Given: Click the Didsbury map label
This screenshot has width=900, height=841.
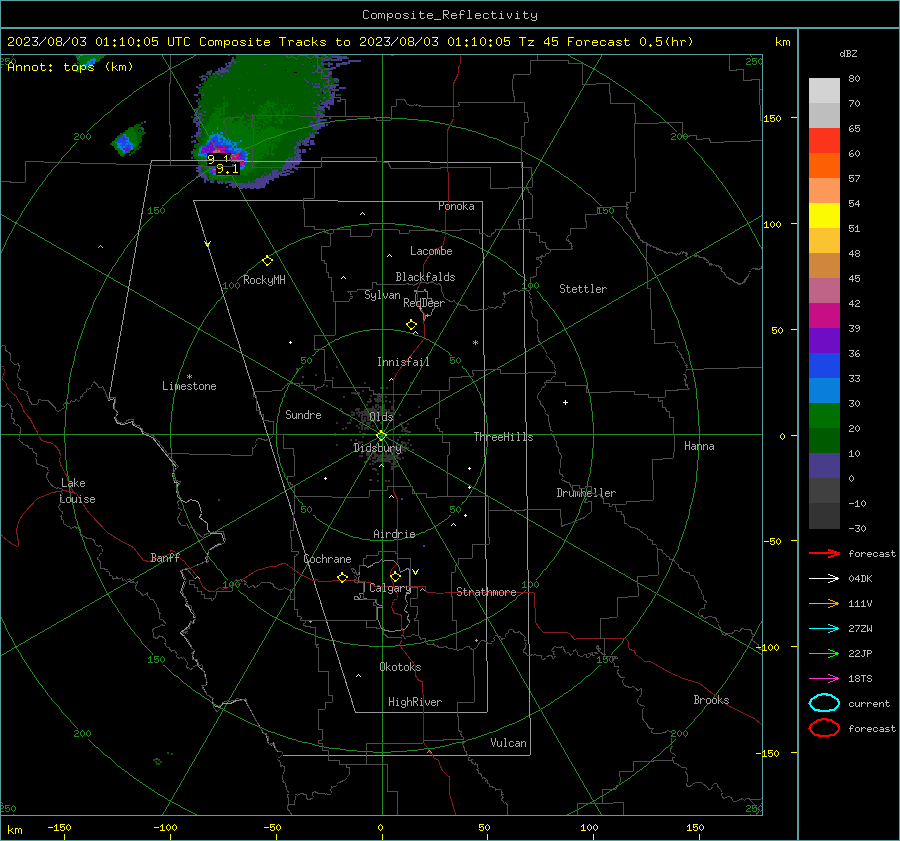Looking at the screenshot, I should pyautogui.click(x=377, y=448).
